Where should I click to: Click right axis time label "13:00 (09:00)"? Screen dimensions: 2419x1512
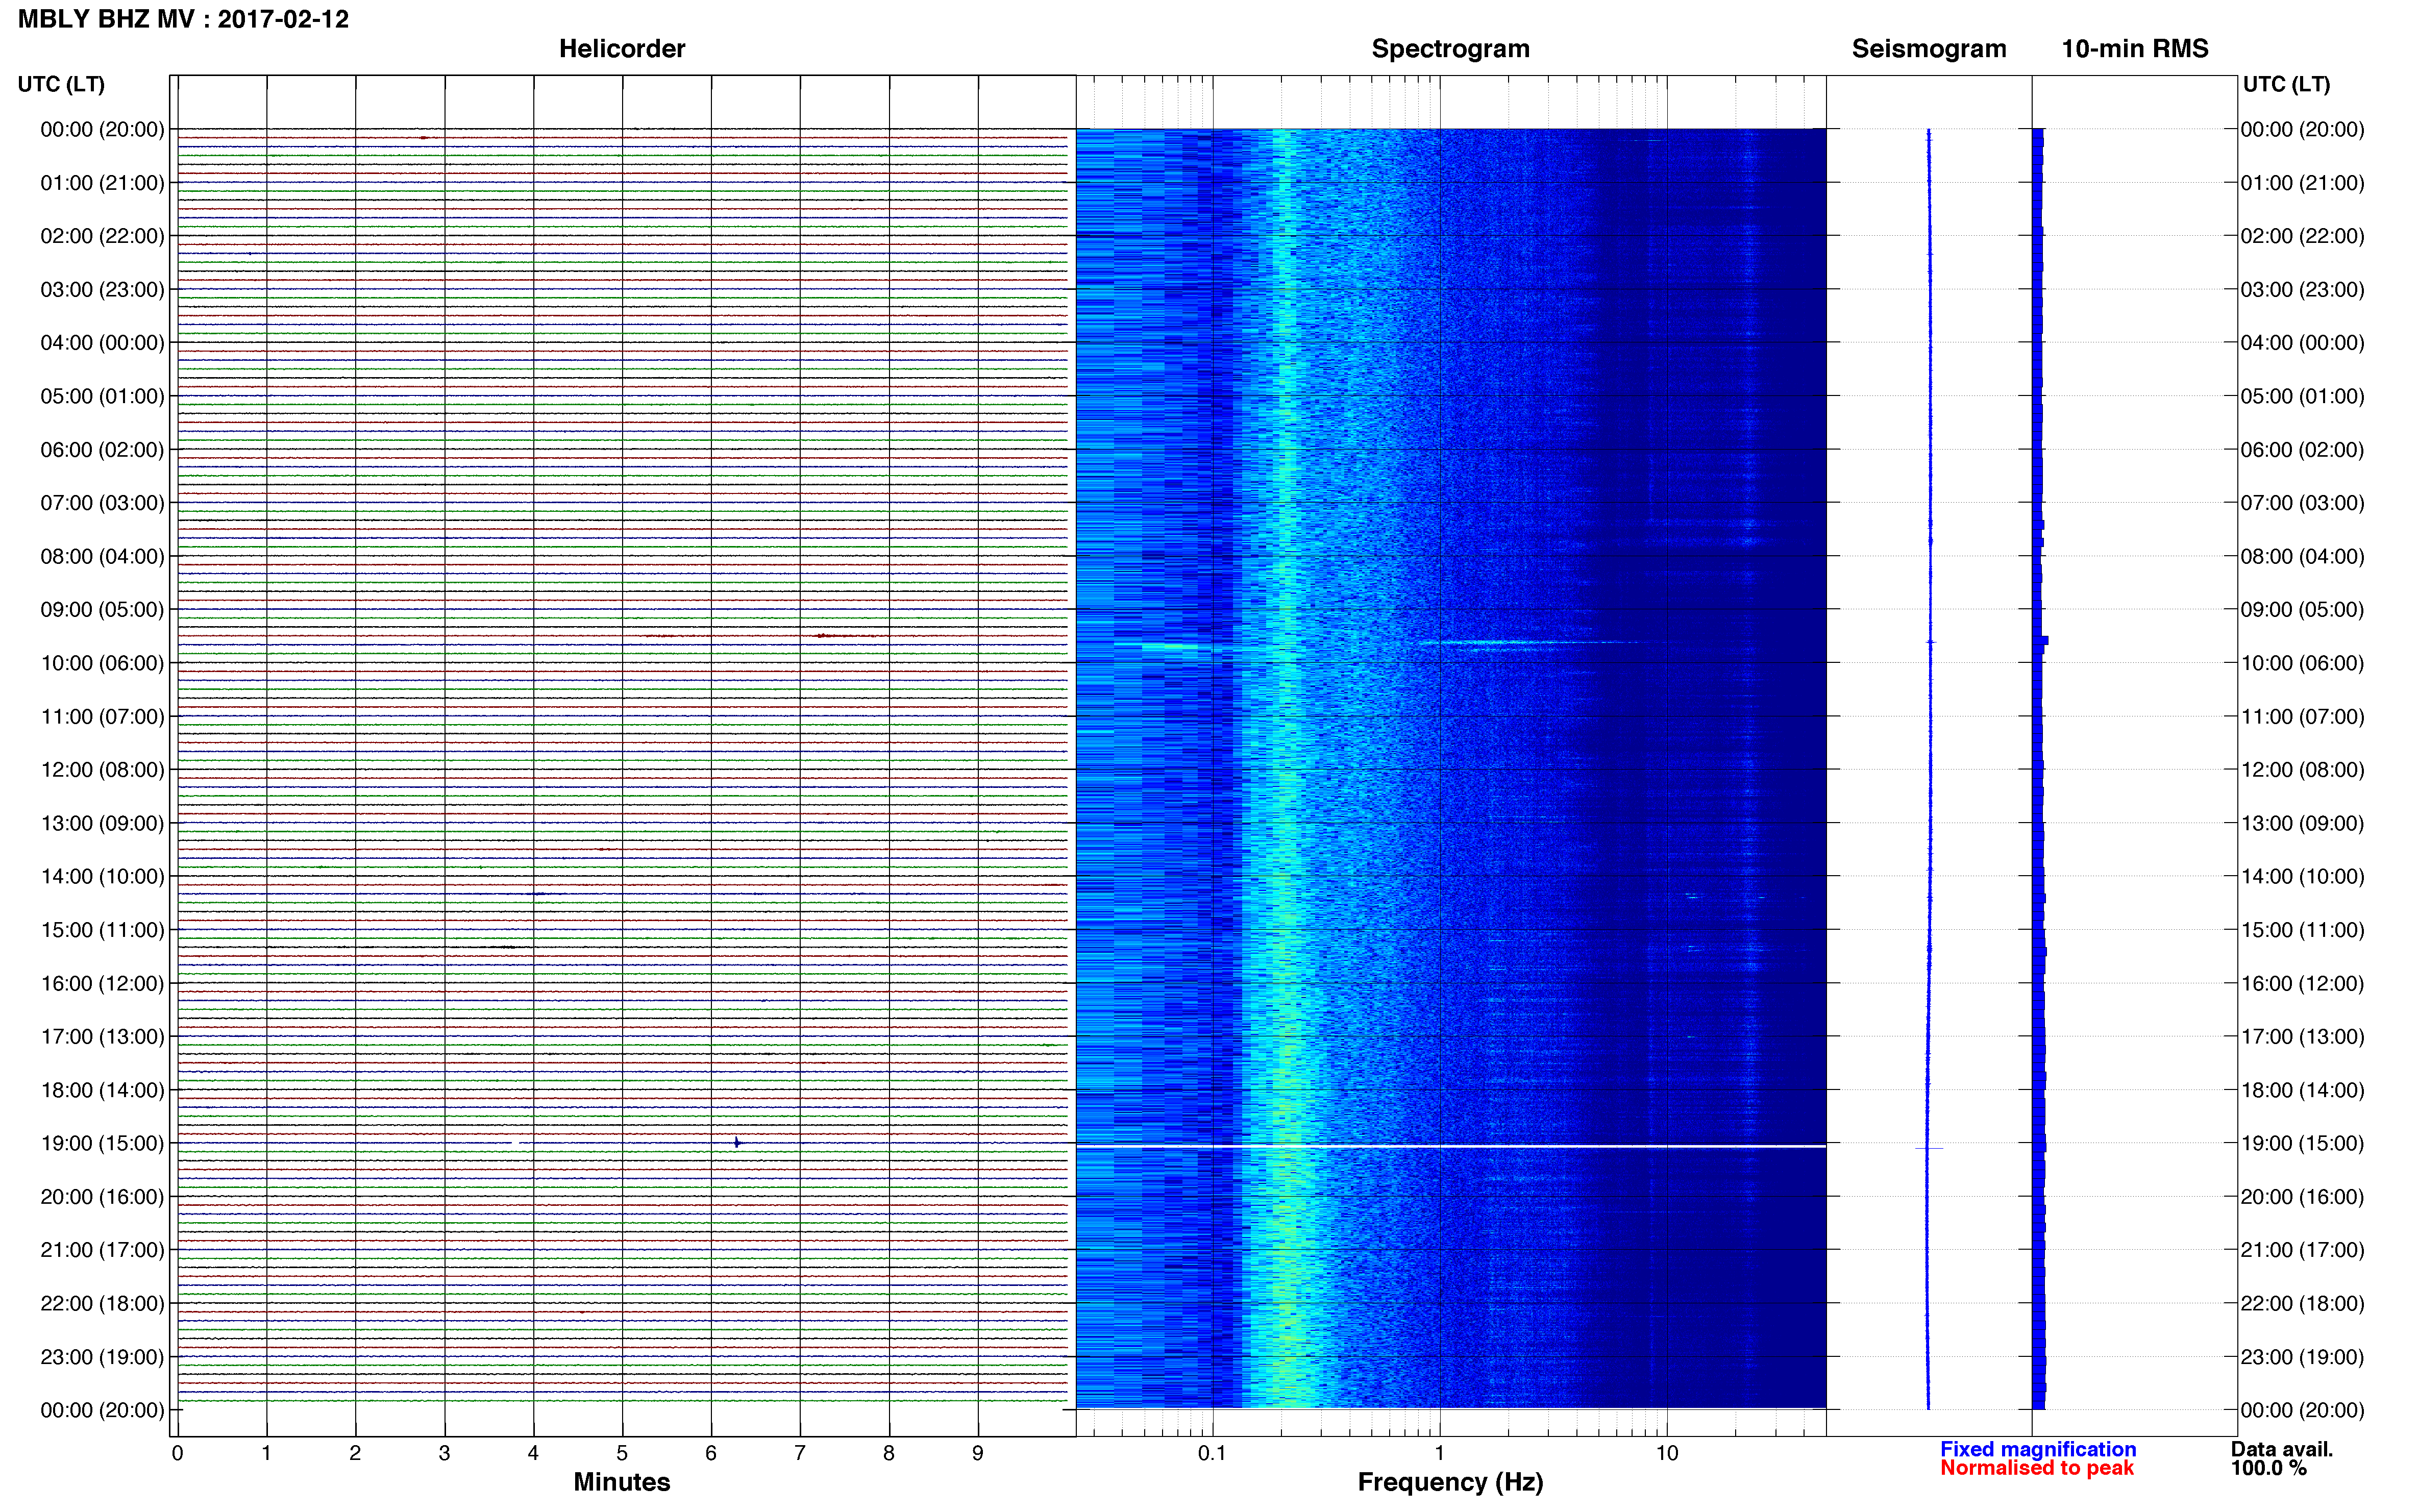tap(2302, 823)
